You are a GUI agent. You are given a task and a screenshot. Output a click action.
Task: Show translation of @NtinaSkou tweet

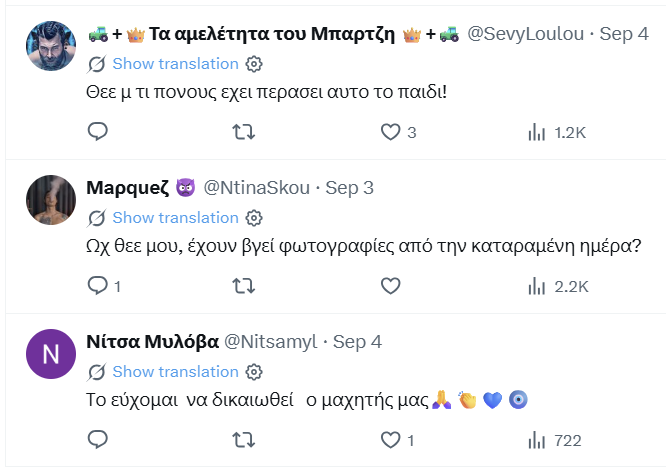(175, 218)
